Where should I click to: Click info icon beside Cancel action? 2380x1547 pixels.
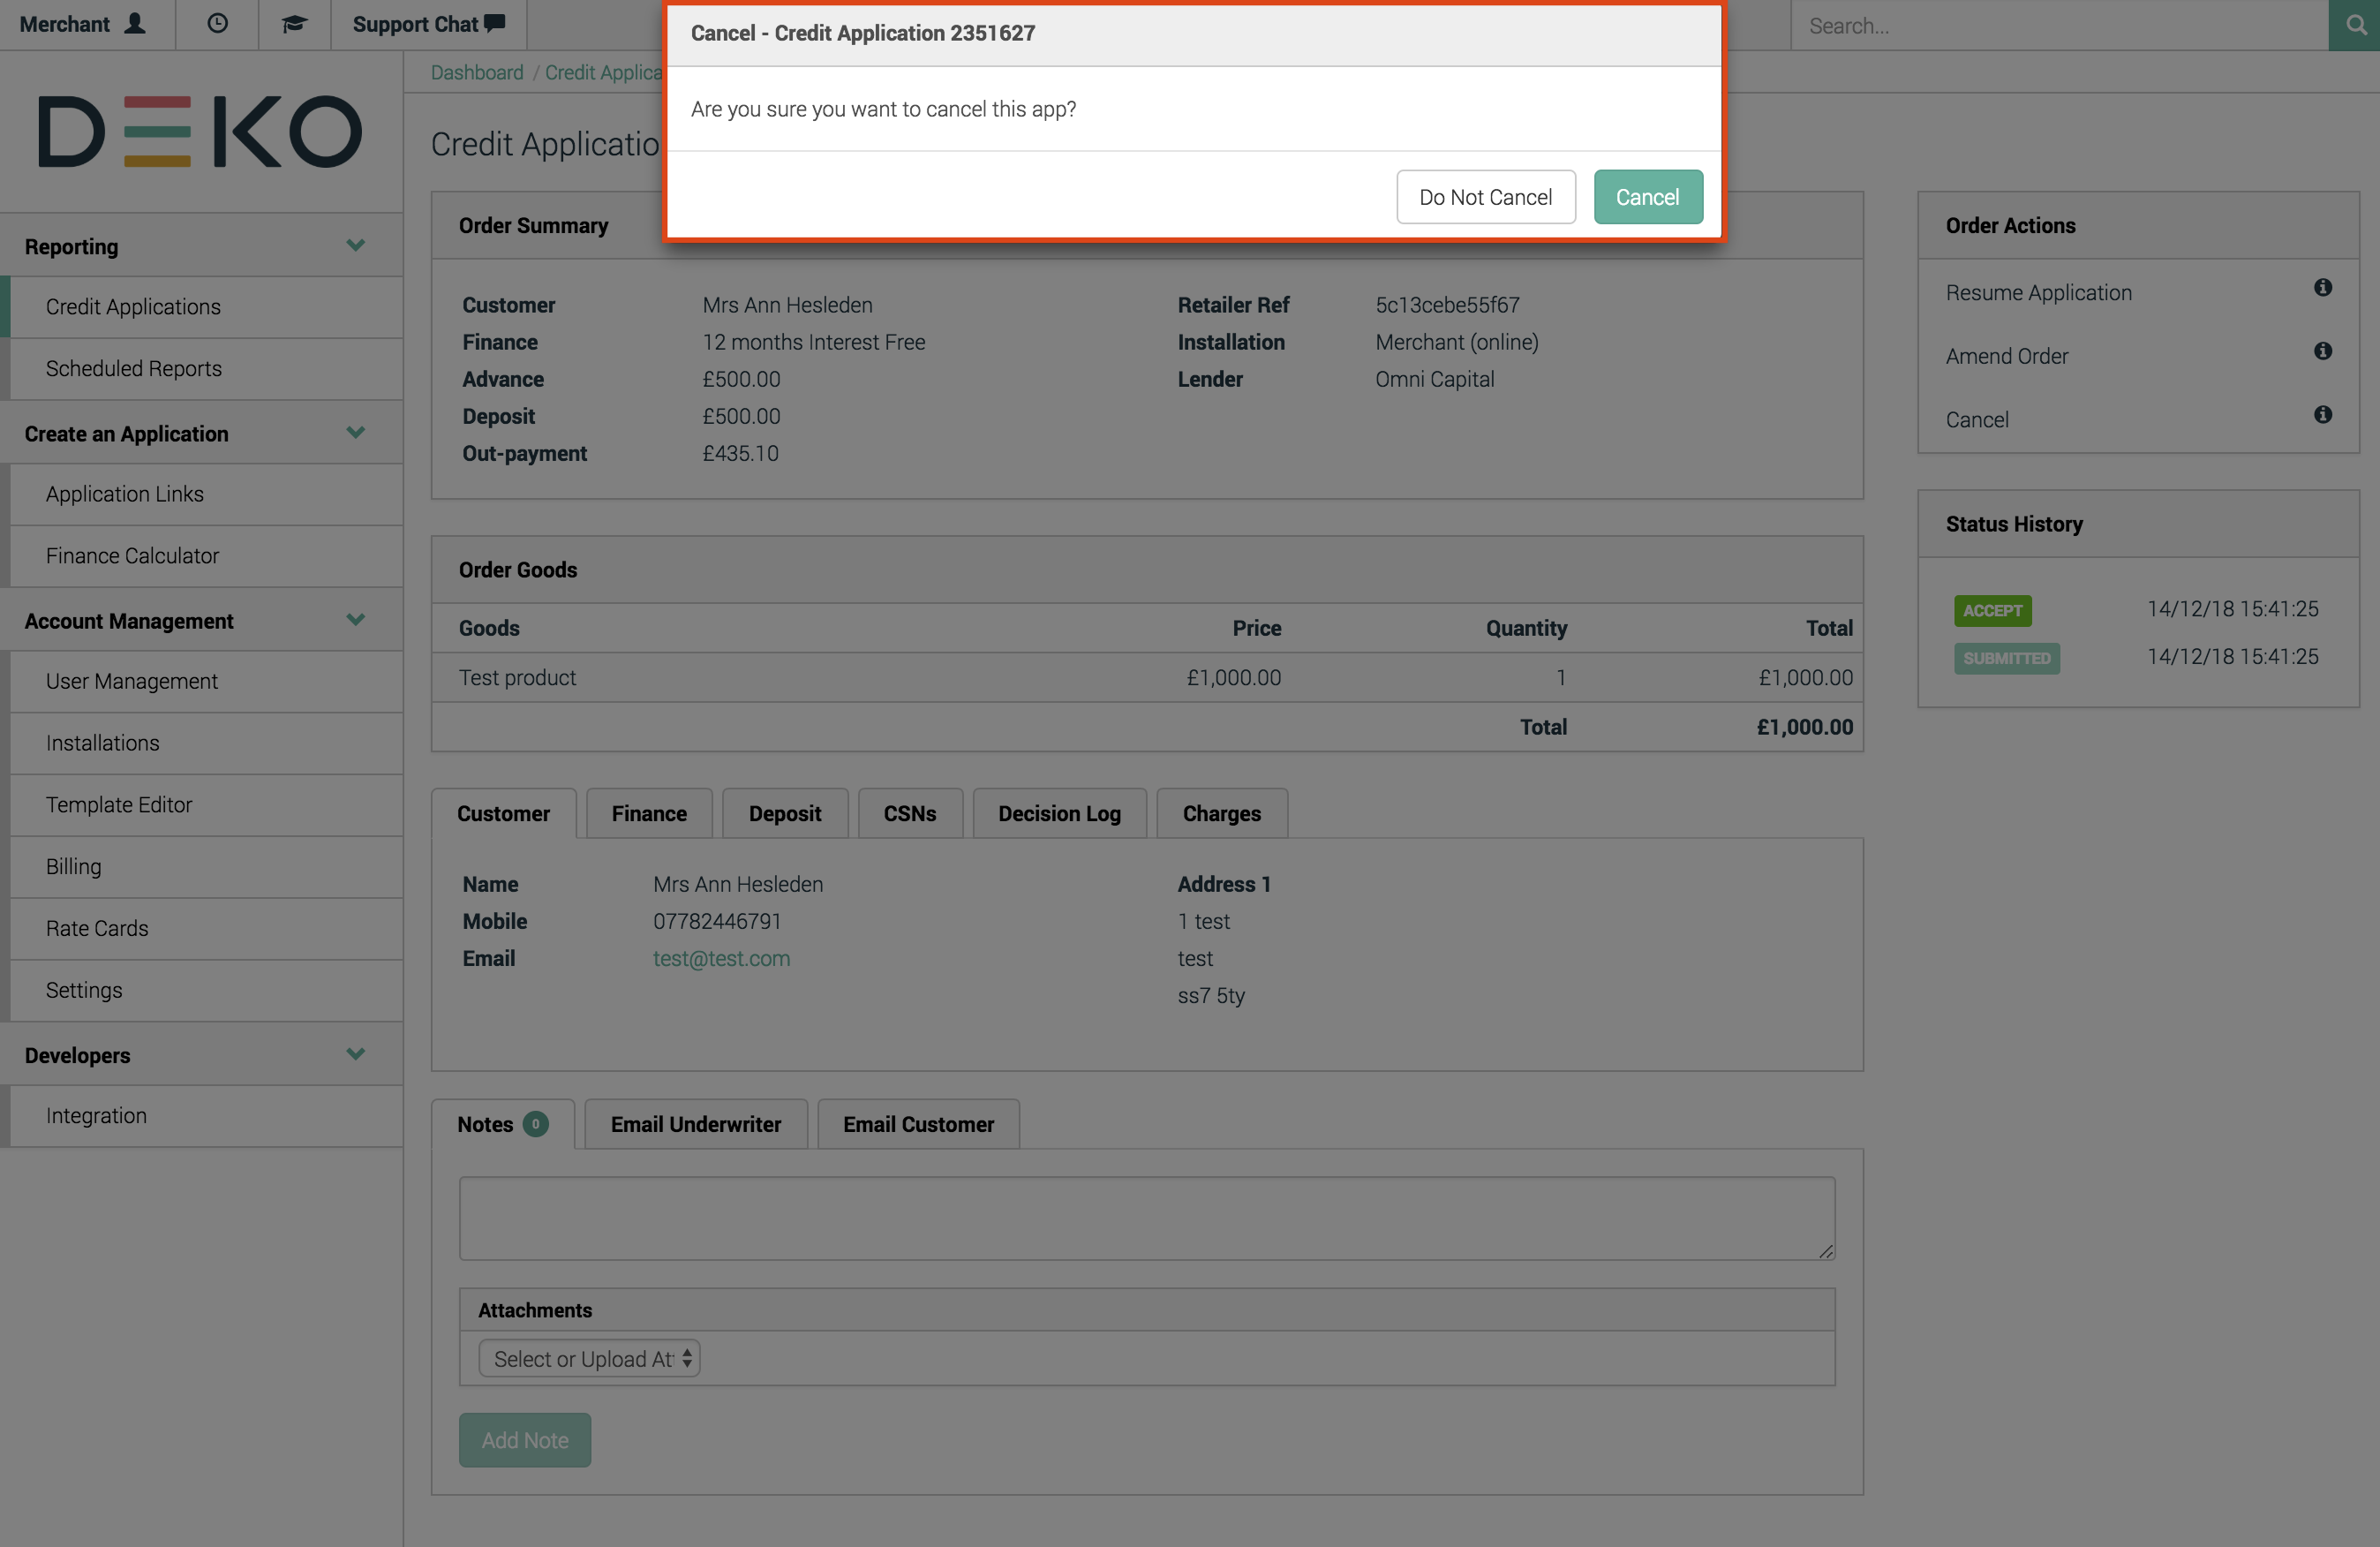(2322, 415)
